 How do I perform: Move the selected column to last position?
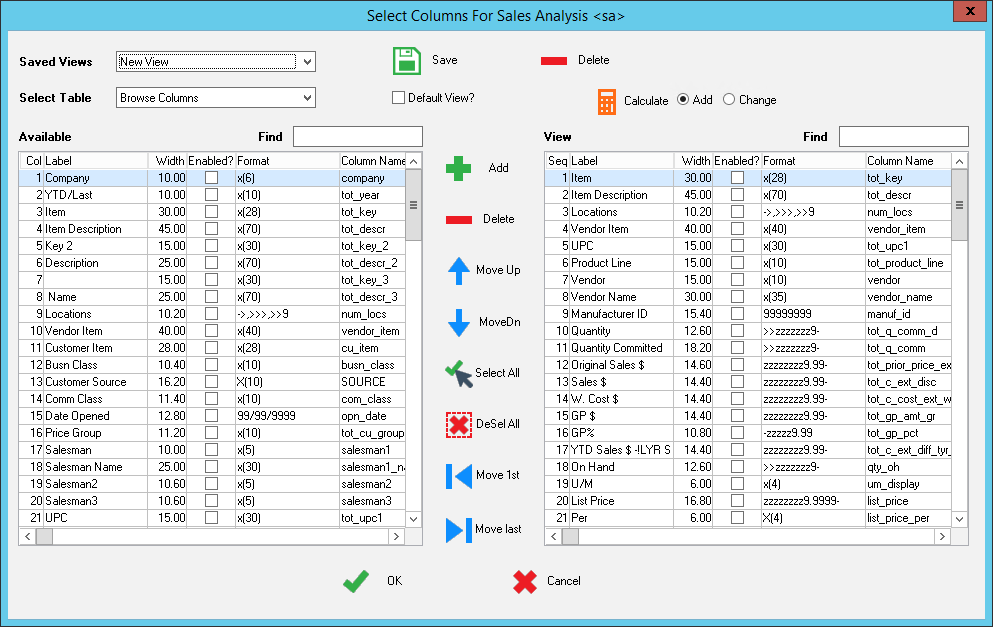click(x=458, y=528)
